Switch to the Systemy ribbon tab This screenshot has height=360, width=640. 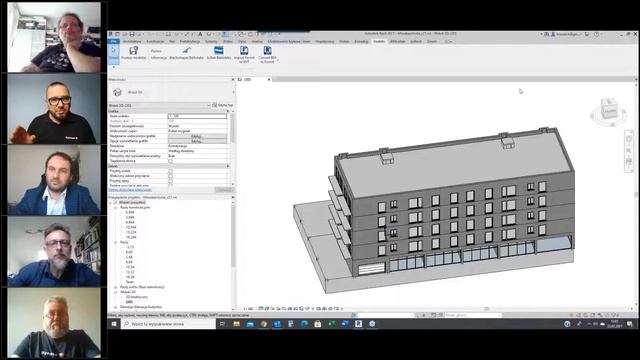click(x=211, y=41)
